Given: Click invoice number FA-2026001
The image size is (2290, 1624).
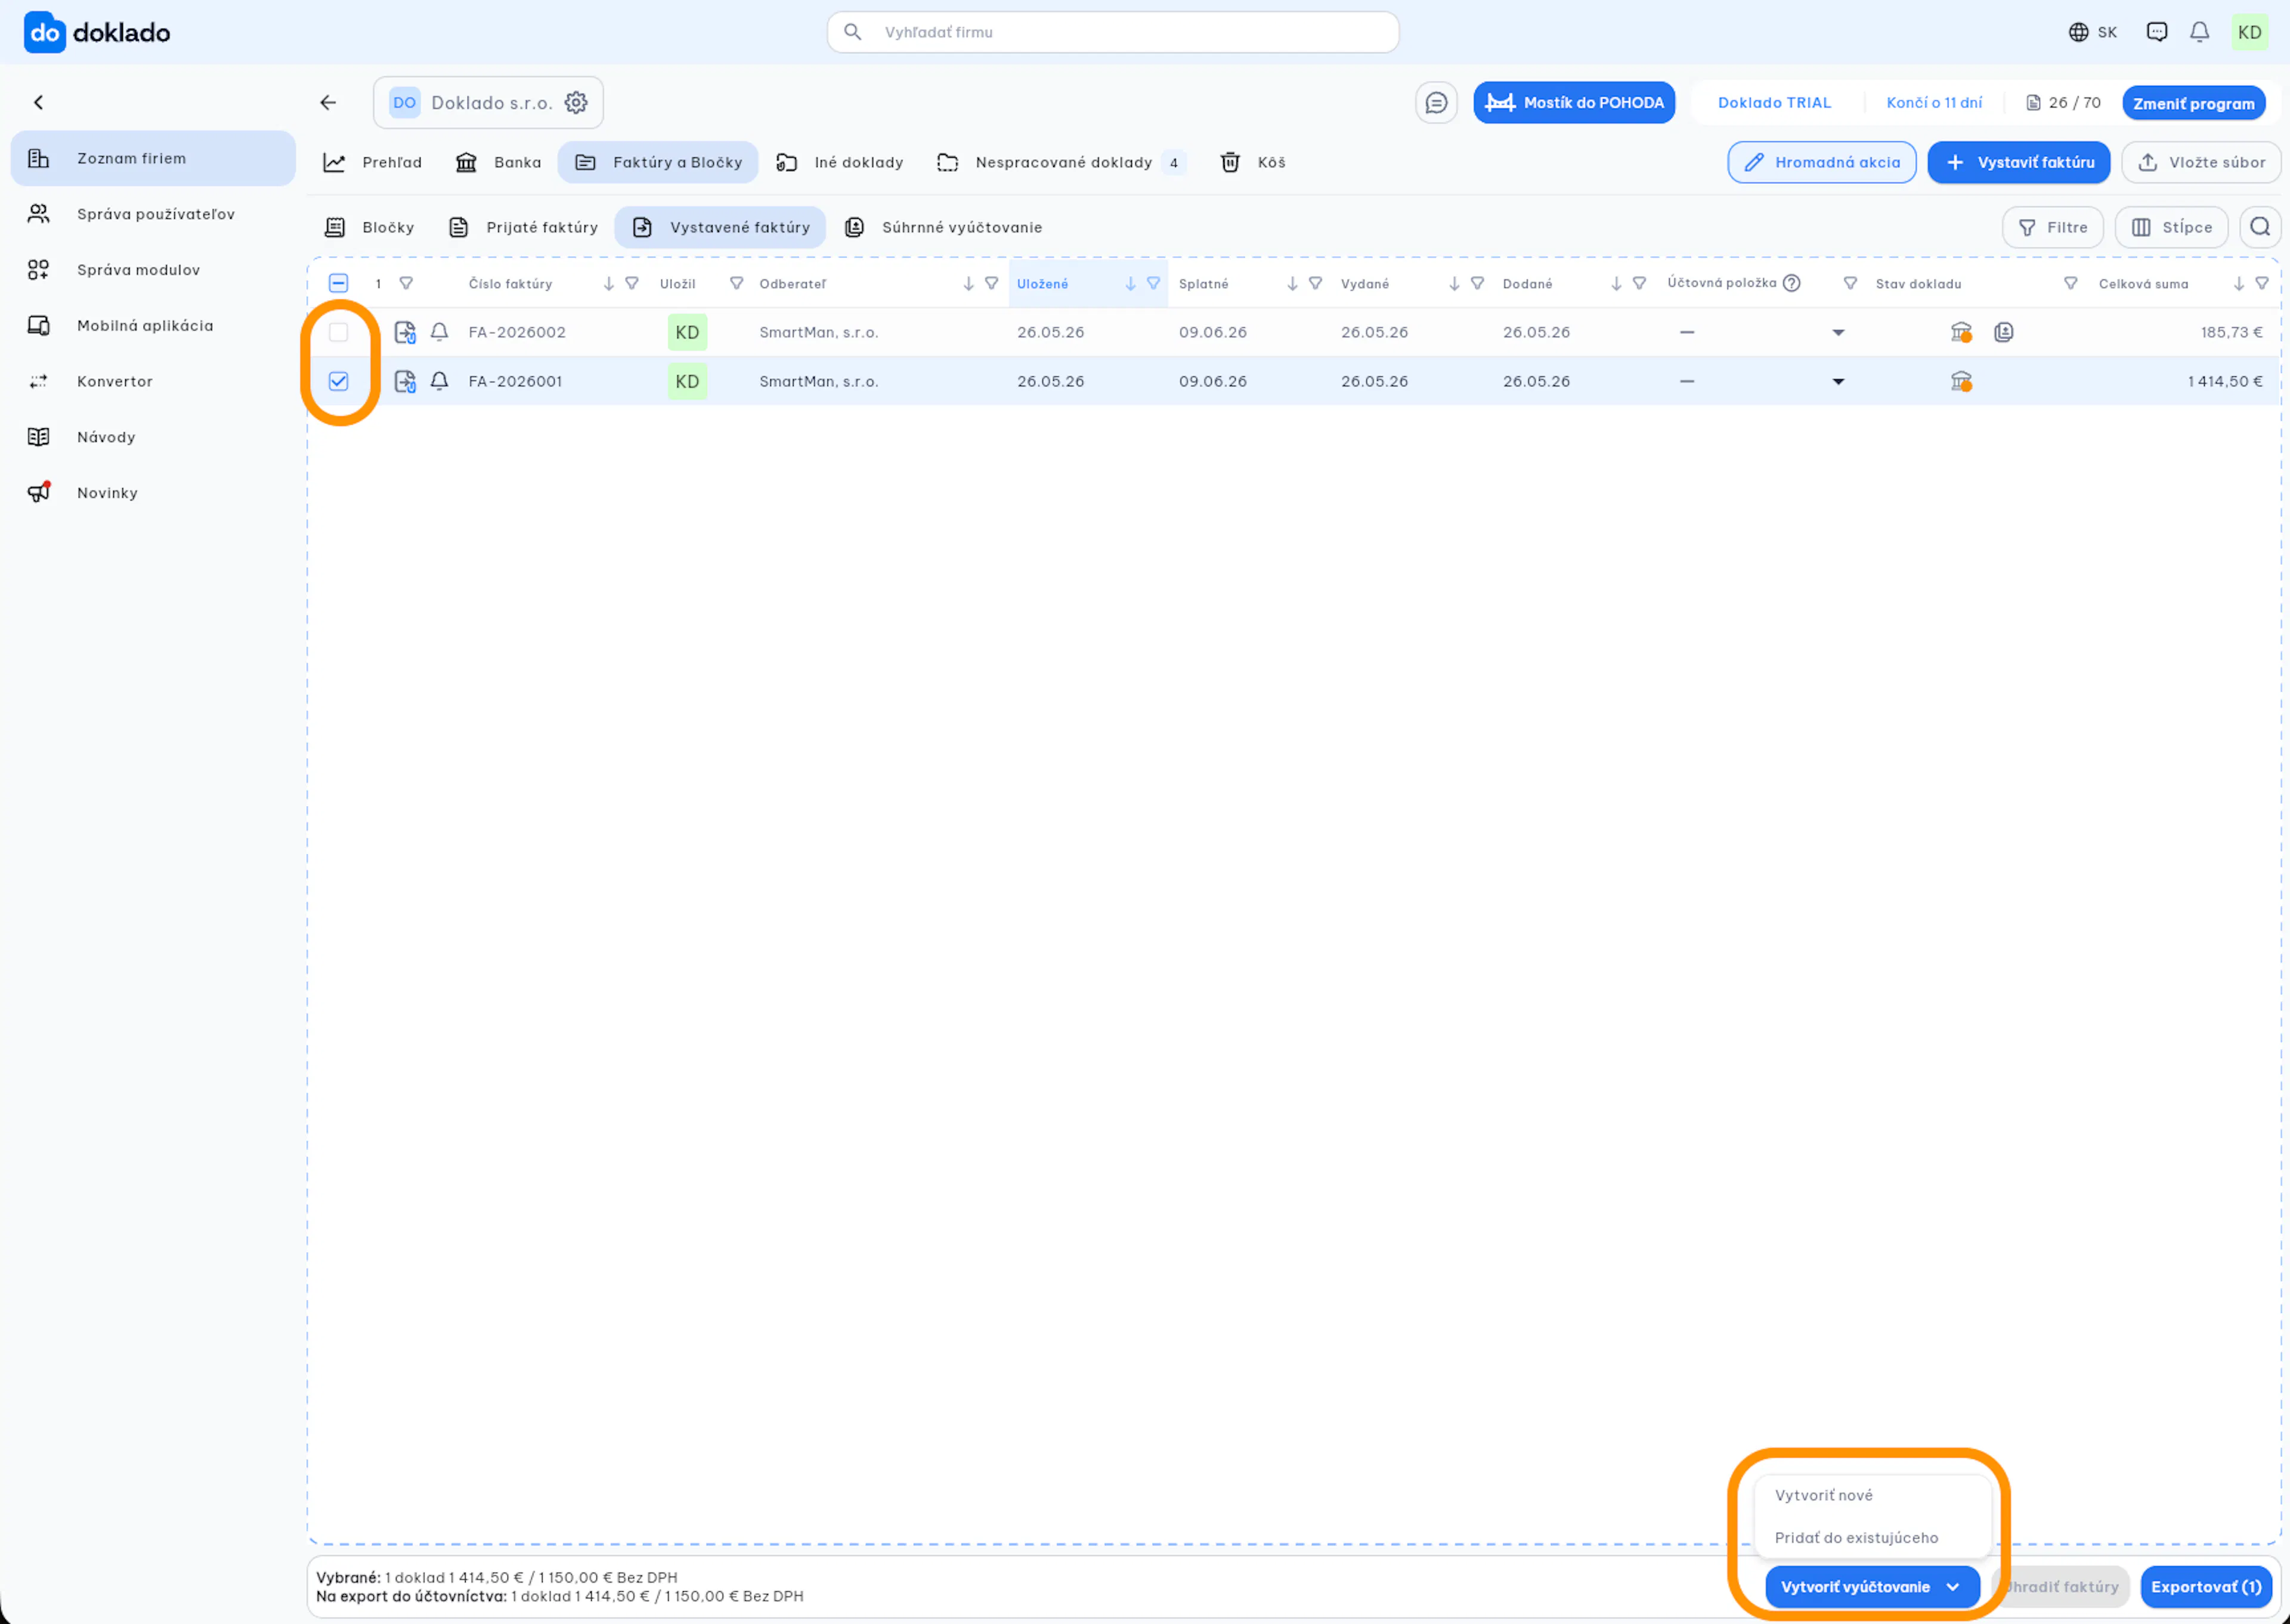Looking at the screenshot, I should [515, 381].
